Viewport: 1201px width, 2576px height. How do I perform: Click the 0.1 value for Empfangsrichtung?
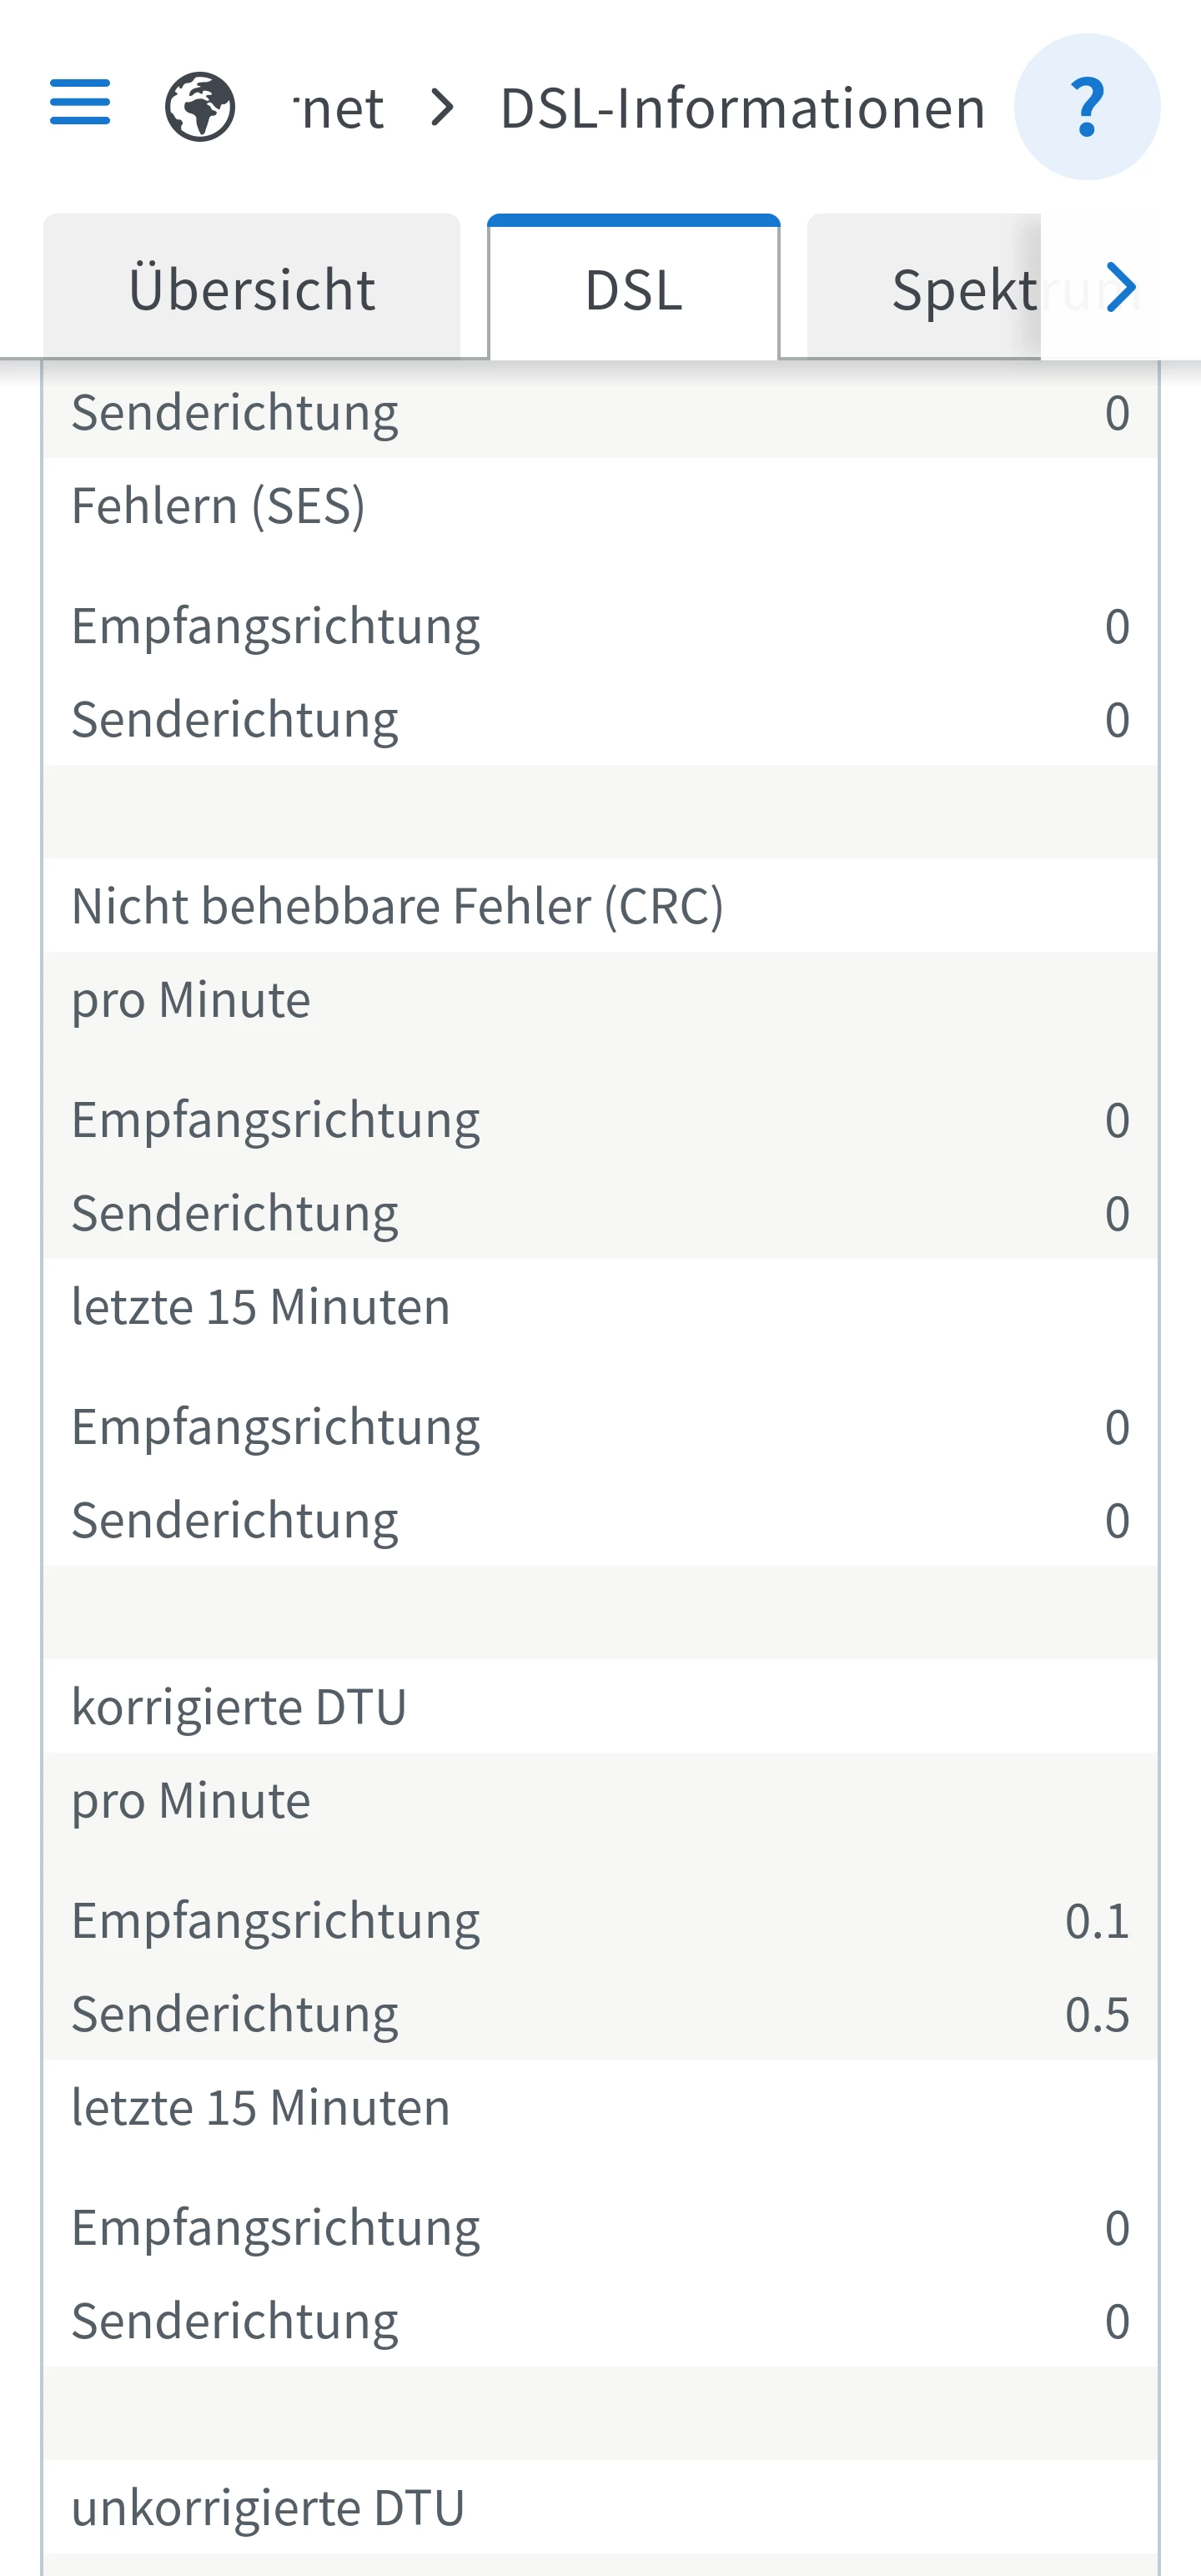point(1096,1921)
